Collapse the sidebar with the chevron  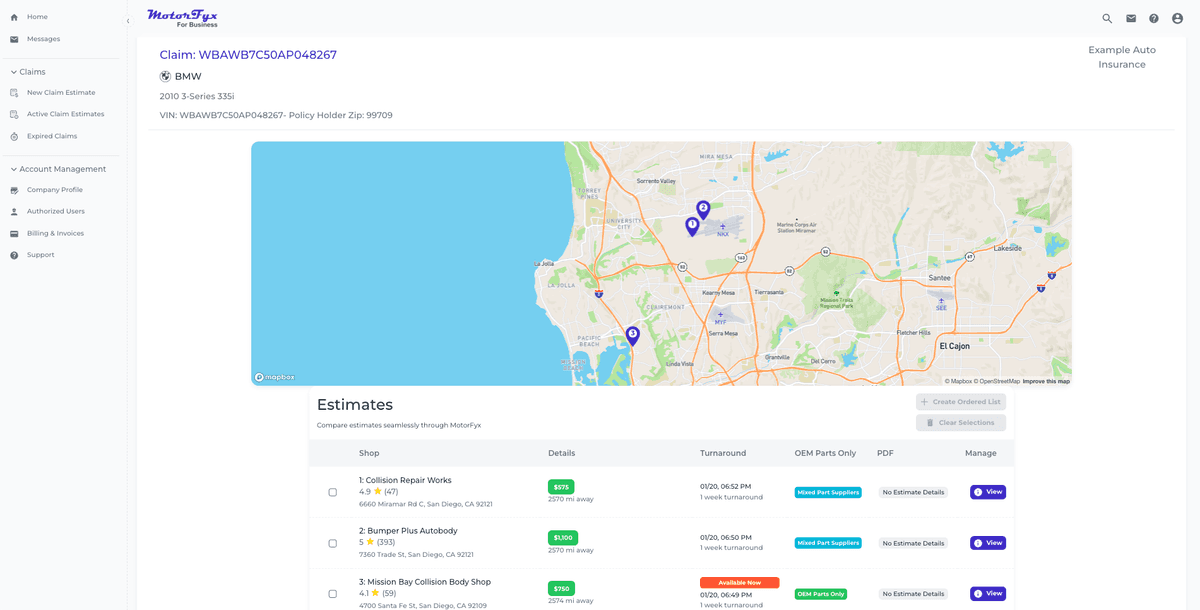[x=128, y=21]
